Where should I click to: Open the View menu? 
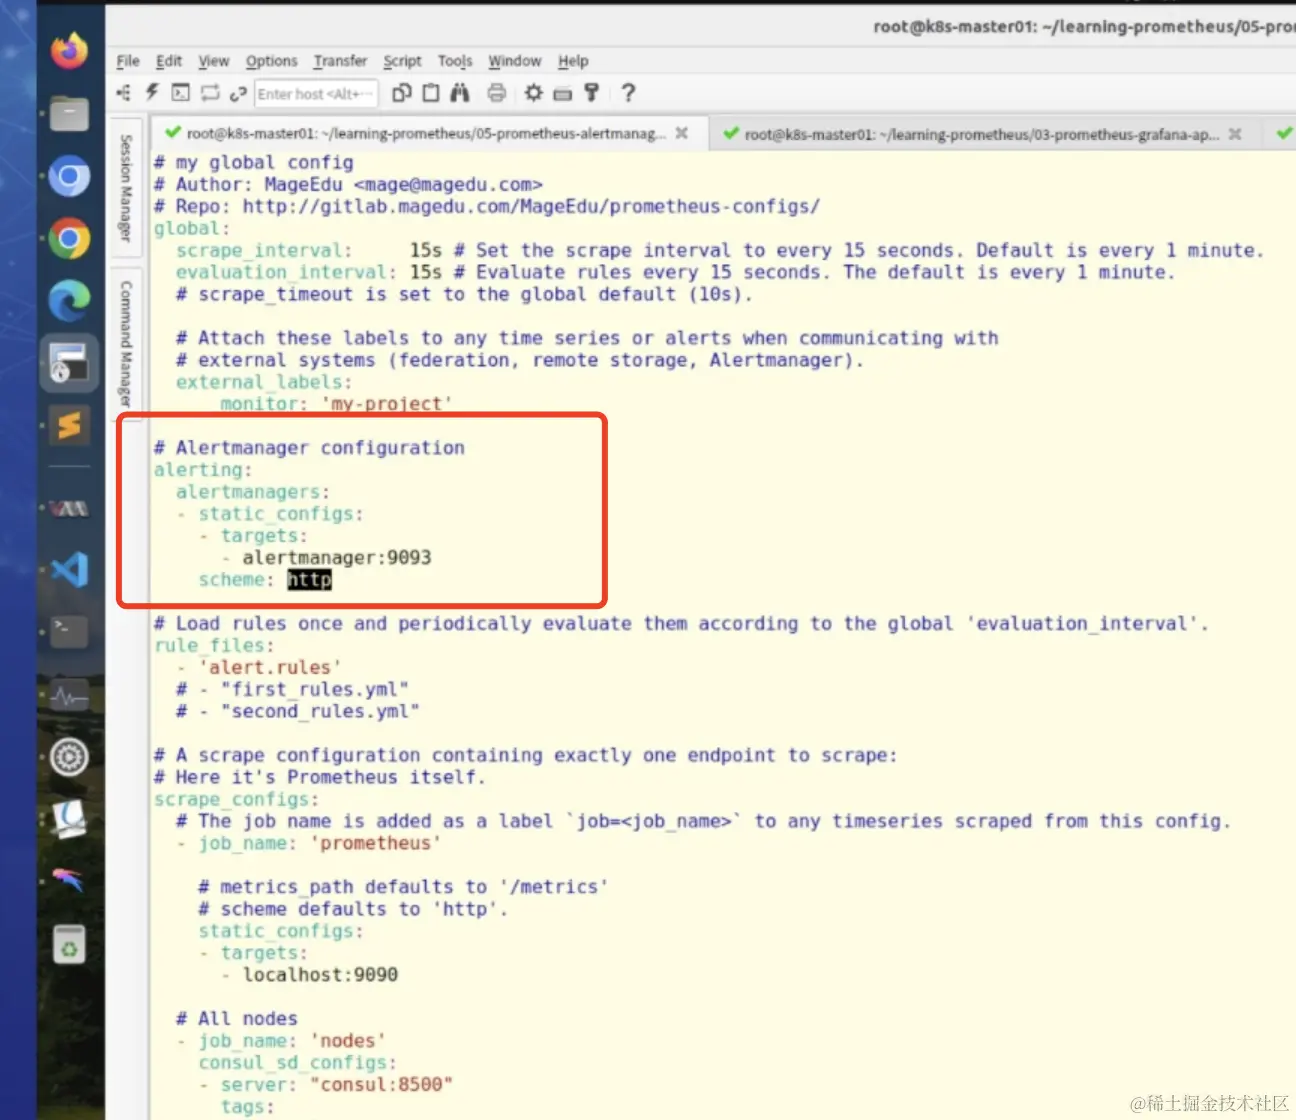213,61
